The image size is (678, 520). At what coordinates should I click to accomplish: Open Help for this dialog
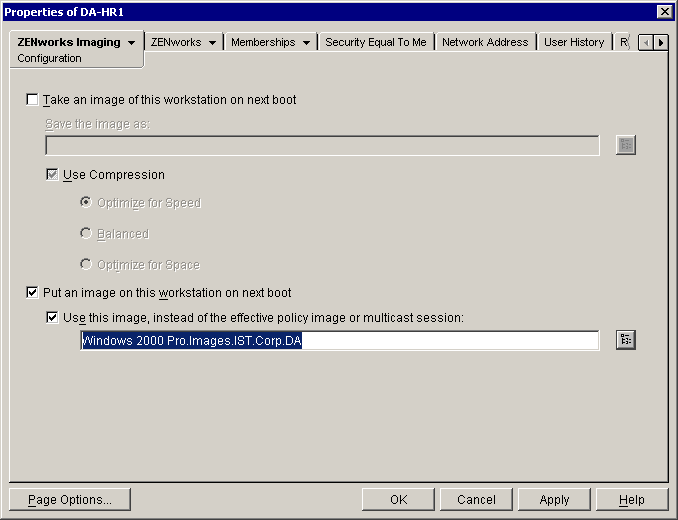pyautogui.click(x=632, y=499)
